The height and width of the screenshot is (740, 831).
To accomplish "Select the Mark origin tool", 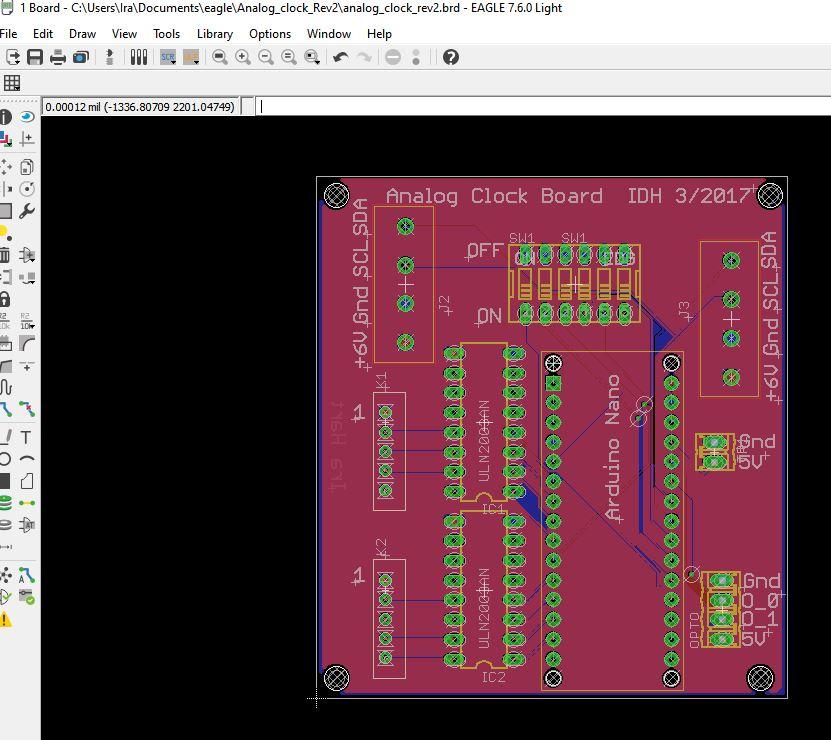I will pos(27,139).
